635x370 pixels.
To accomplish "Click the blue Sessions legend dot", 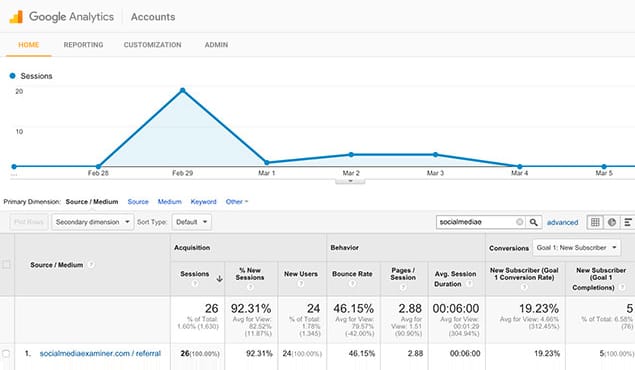I will (x=13, y=76).
